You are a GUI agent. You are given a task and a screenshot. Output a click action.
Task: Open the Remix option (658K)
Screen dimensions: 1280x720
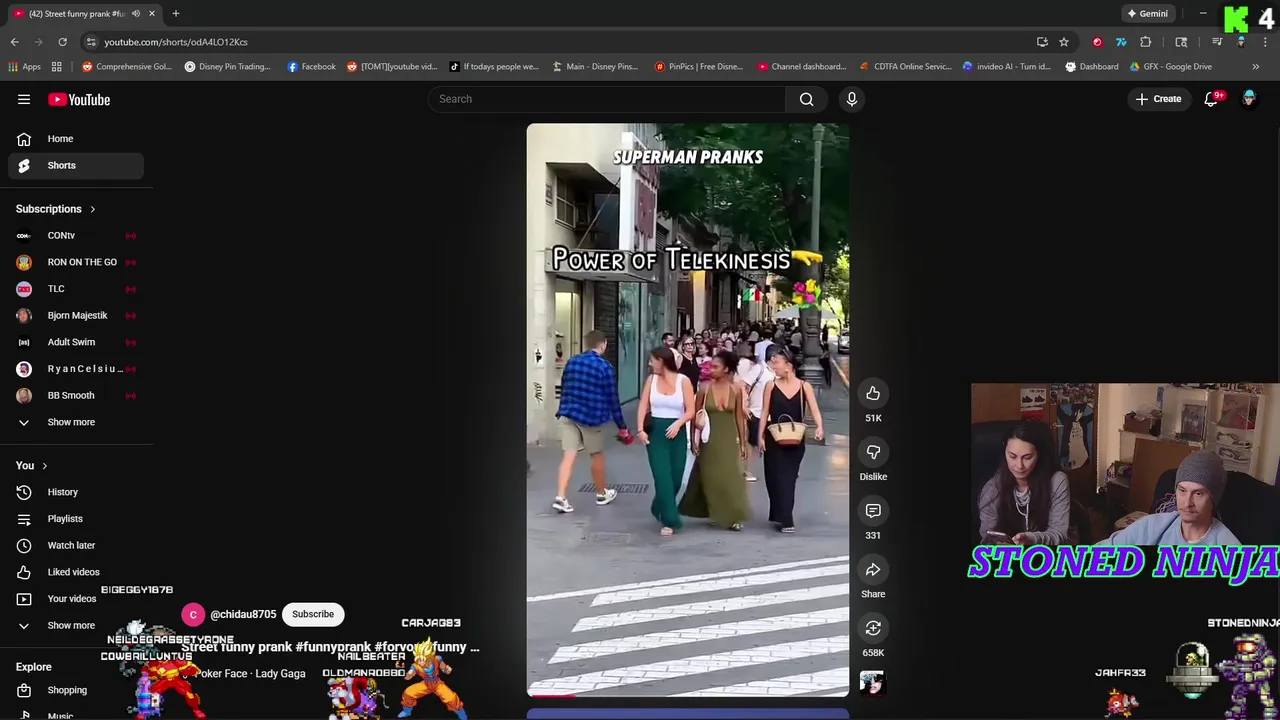click(873, 628)
